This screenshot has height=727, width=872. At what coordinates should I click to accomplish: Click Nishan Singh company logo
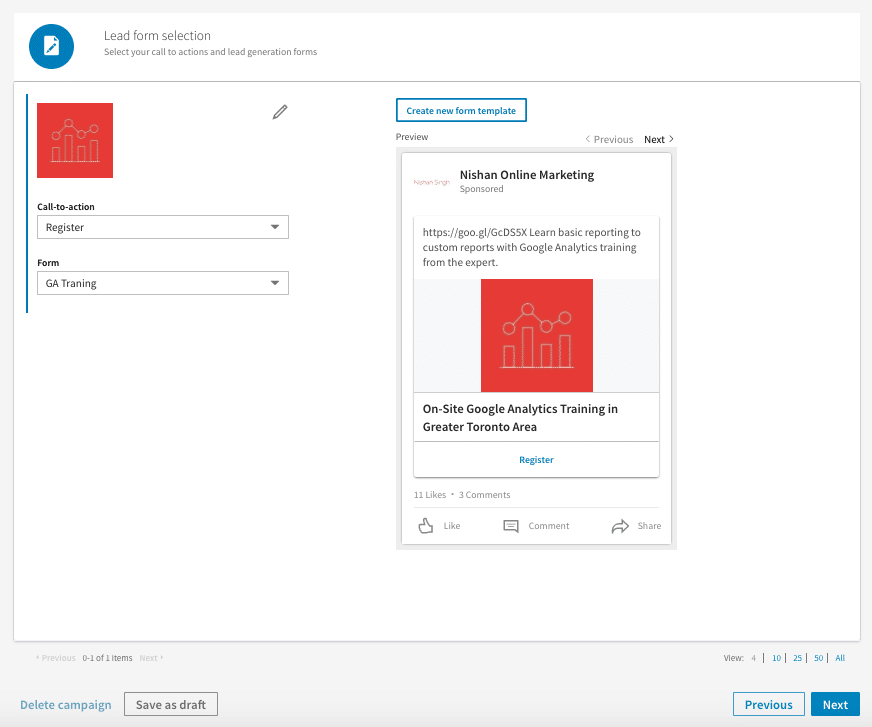[431, 182]
